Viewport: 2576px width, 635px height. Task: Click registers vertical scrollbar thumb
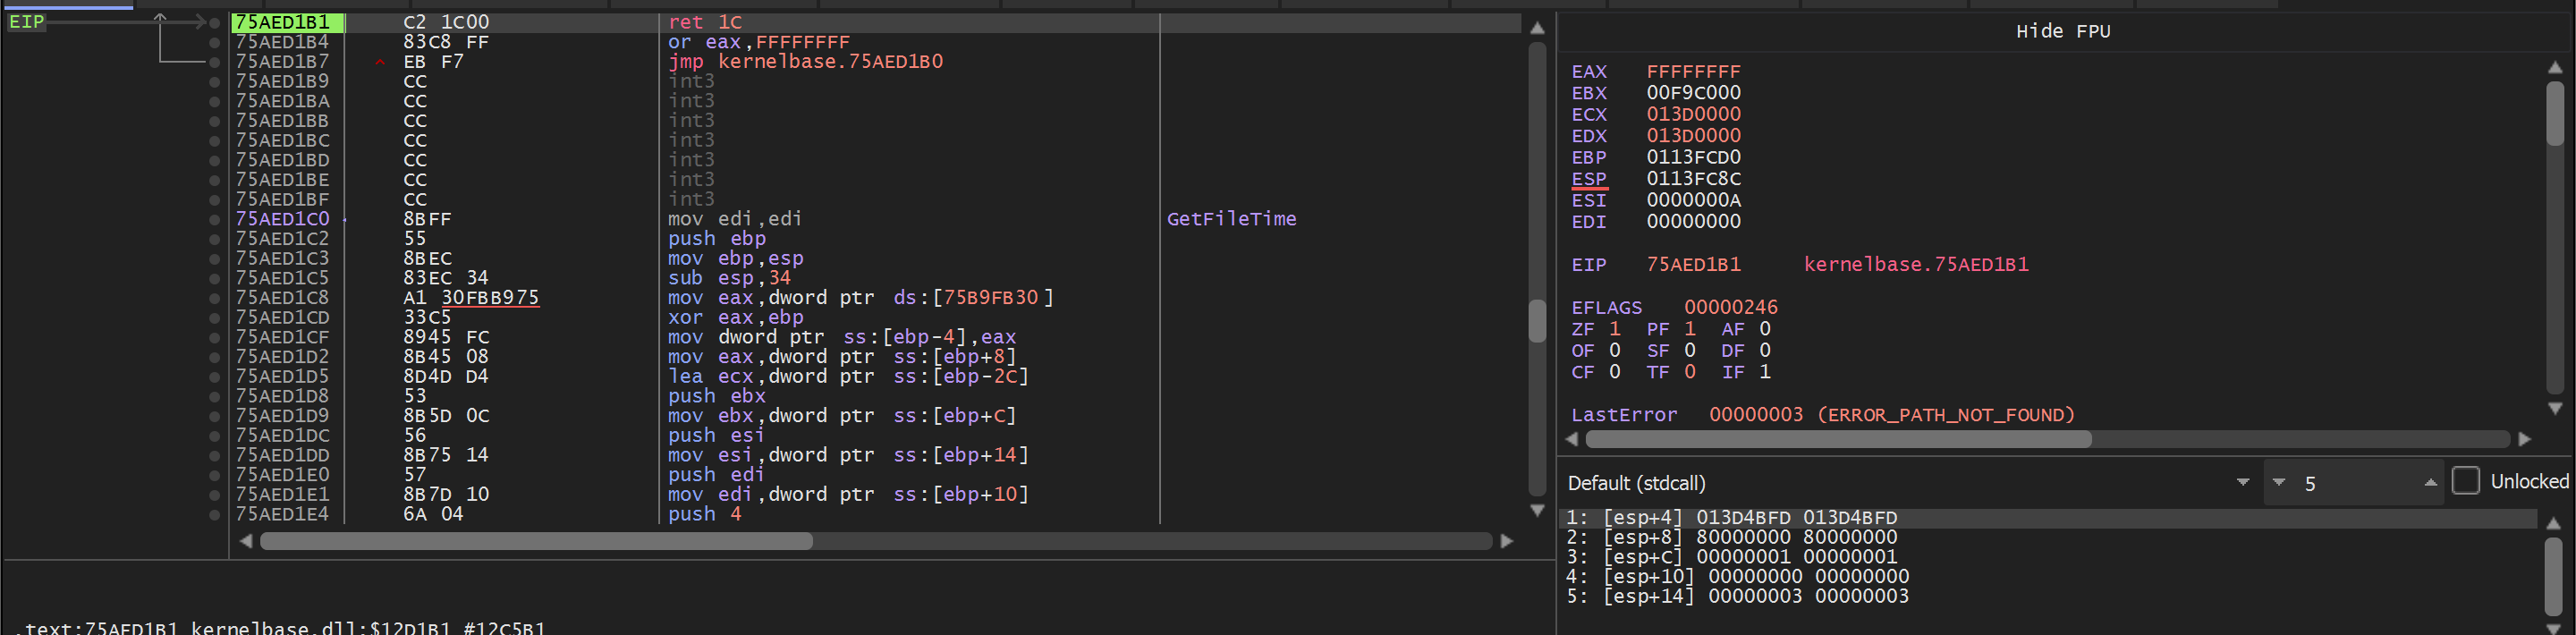point(2555,114)
